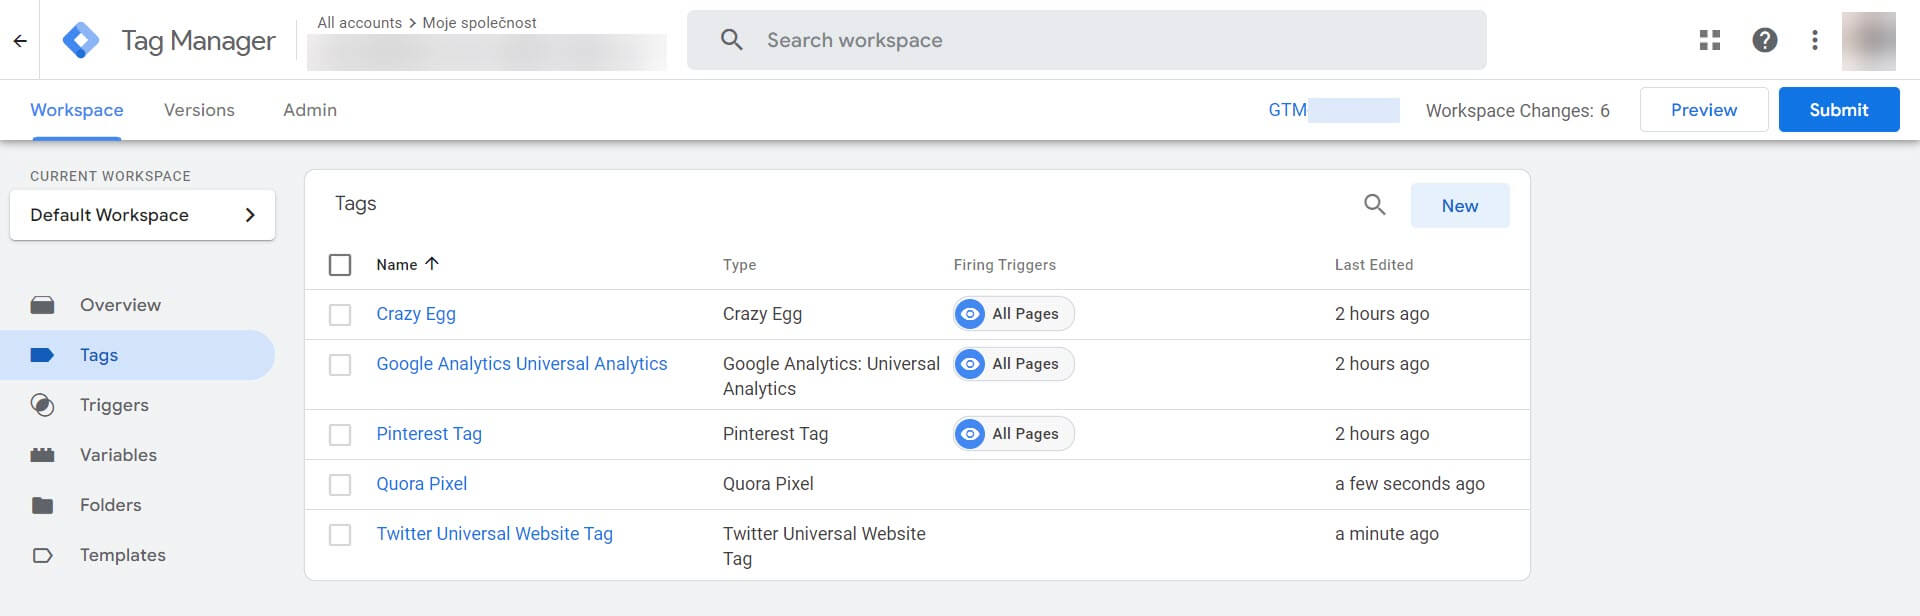Viewport: 1920px width, 616px height.
Task: Open Triggers in the sidebar
Action: 138,405
